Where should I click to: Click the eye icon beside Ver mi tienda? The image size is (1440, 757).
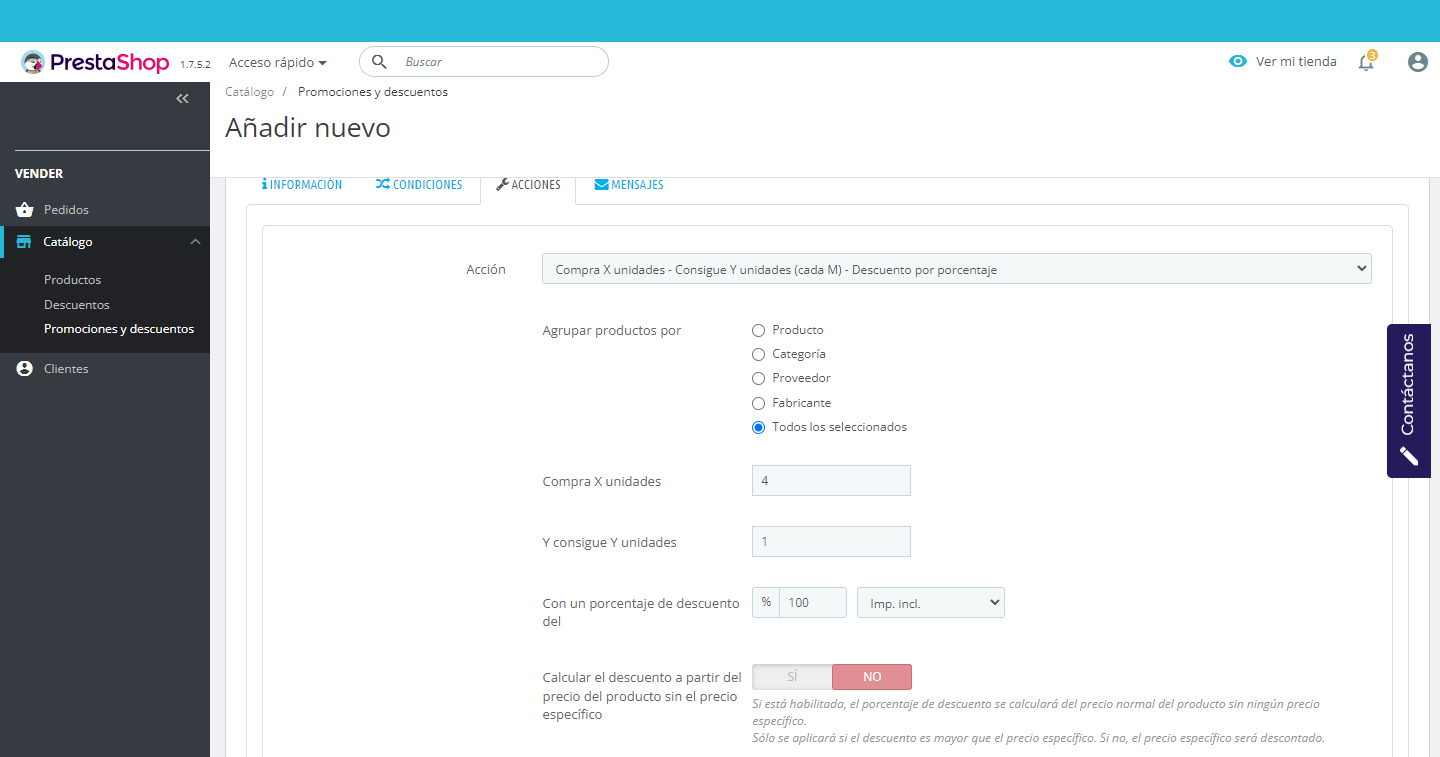click(1238, 62)
